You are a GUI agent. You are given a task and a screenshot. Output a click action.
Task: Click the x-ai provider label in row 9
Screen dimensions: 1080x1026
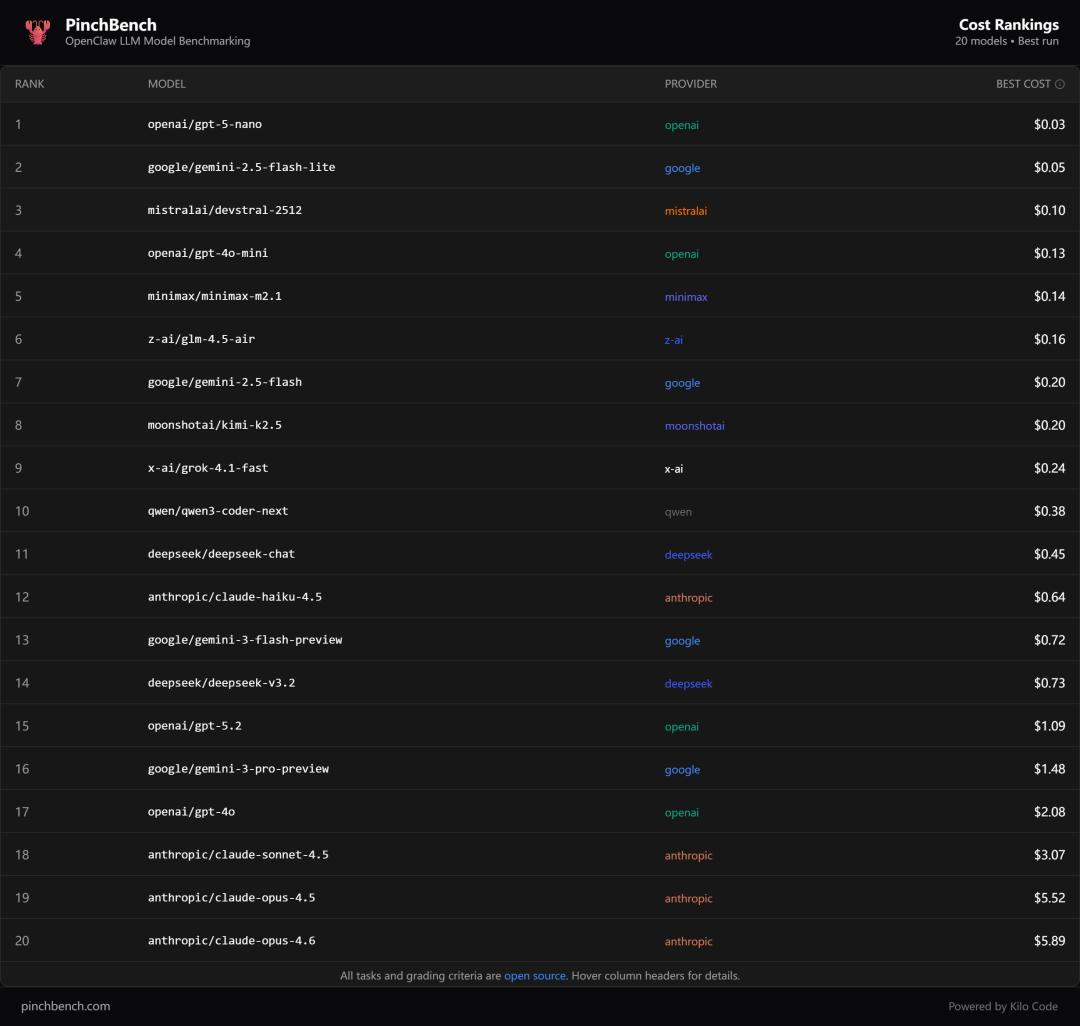tap(674, 469)
